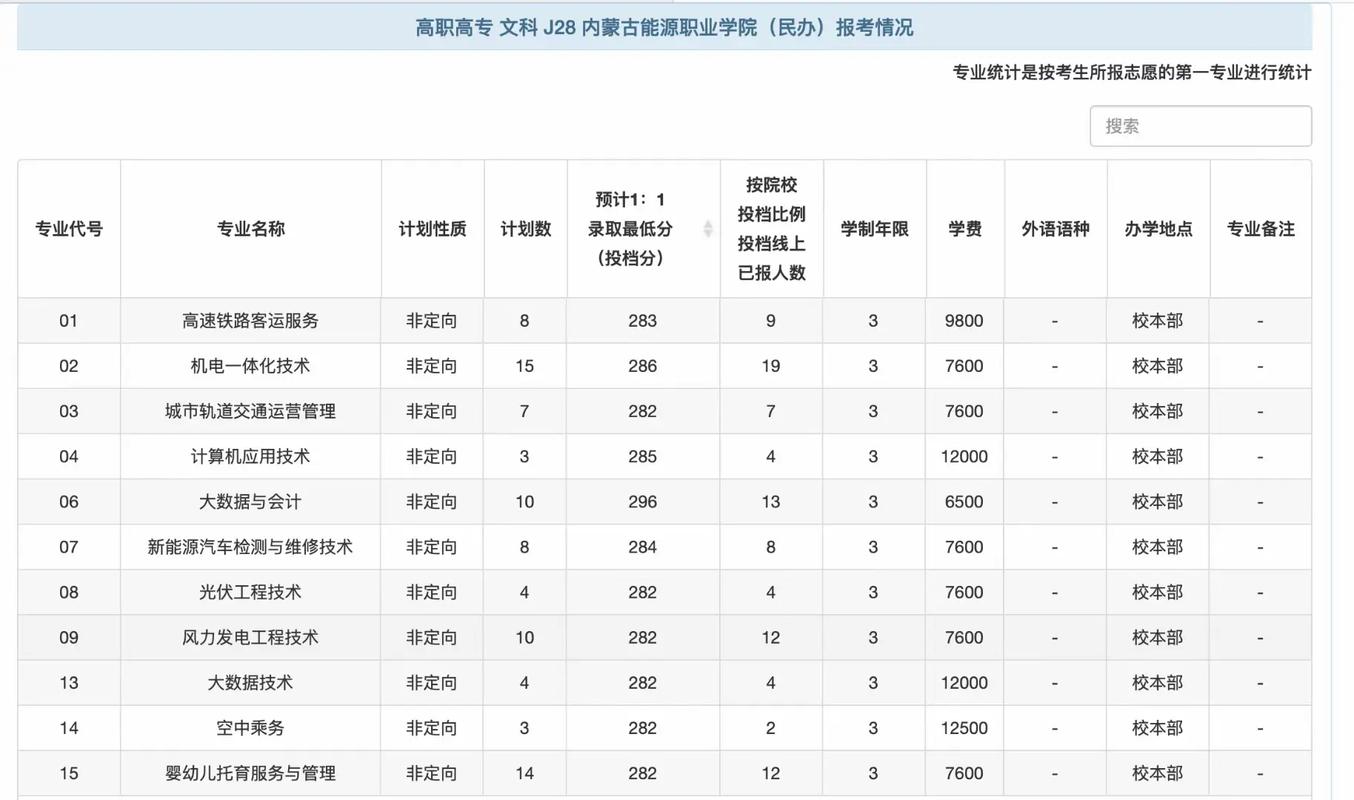The width and height of the screenshot is (1354, 800).
Task: Select the 机电一体化技术 major name
Action: point(251,366)
